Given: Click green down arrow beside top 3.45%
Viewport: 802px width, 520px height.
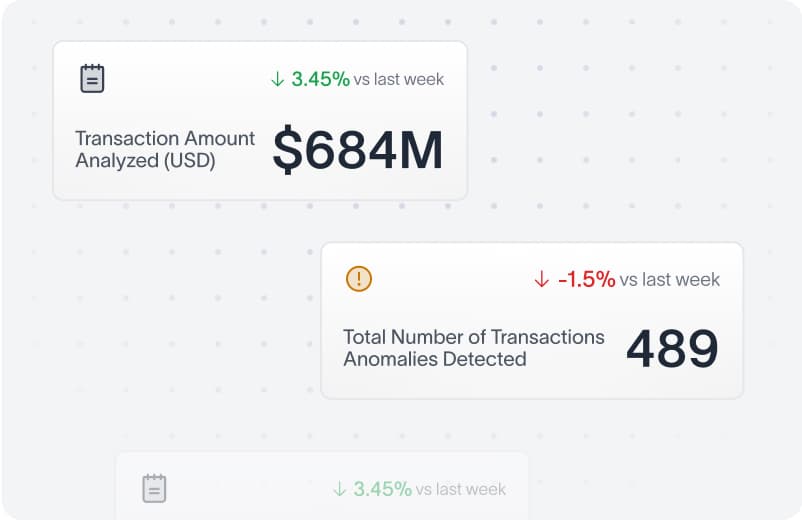Looking at the screenshot, I should [278, 79].
